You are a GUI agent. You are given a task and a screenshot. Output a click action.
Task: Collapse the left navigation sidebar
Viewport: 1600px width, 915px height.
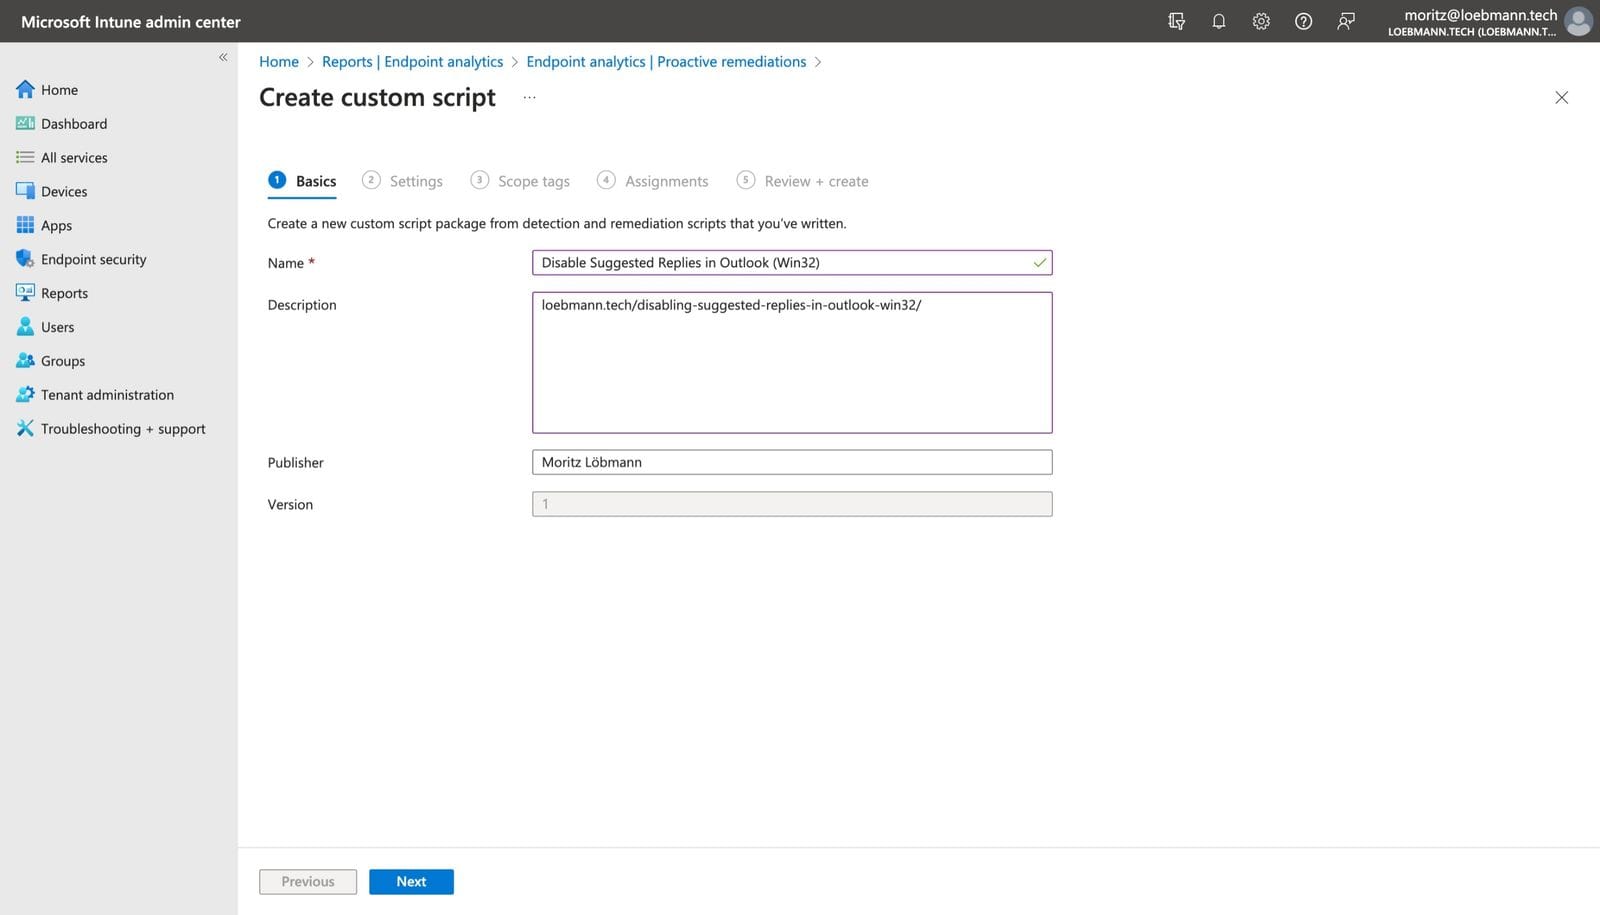[x=223, y=57]
